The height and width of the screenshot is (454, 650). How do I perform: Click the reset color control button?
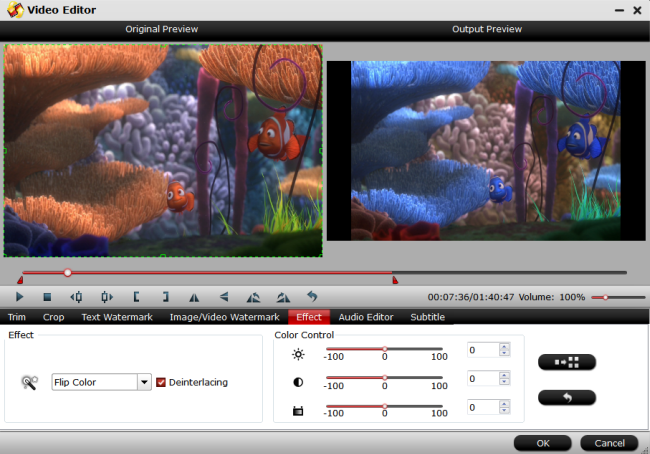coord(567,398)
